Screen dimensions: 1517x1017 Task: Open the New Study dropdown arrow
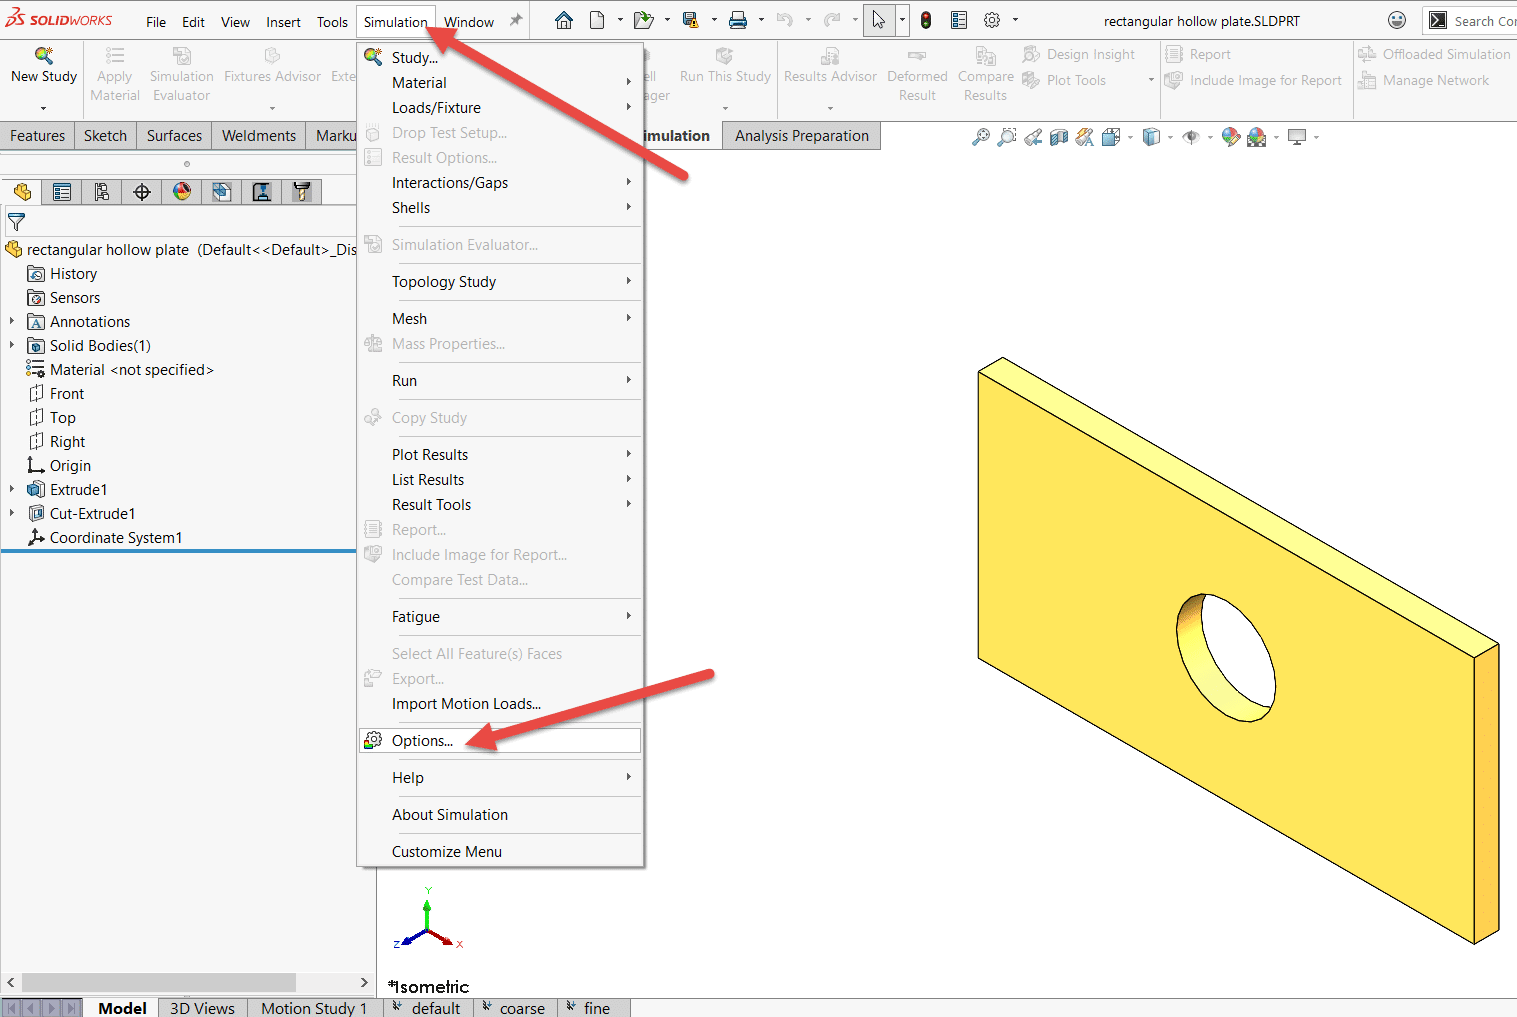[x=43, y=108]
